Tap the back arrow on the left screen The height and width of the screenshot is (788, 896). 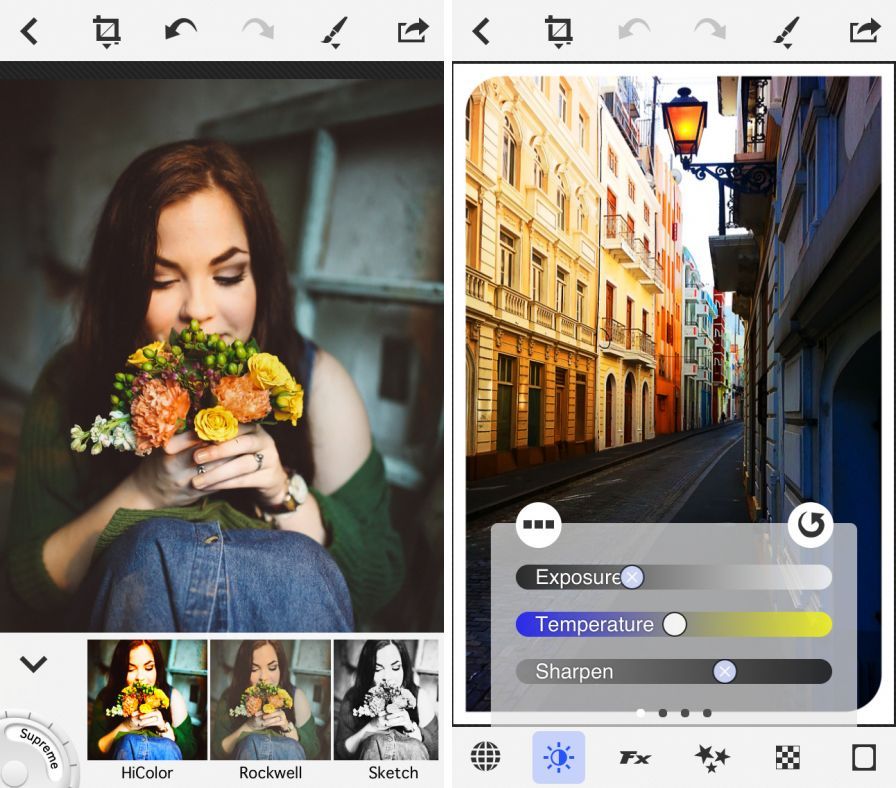29,32
